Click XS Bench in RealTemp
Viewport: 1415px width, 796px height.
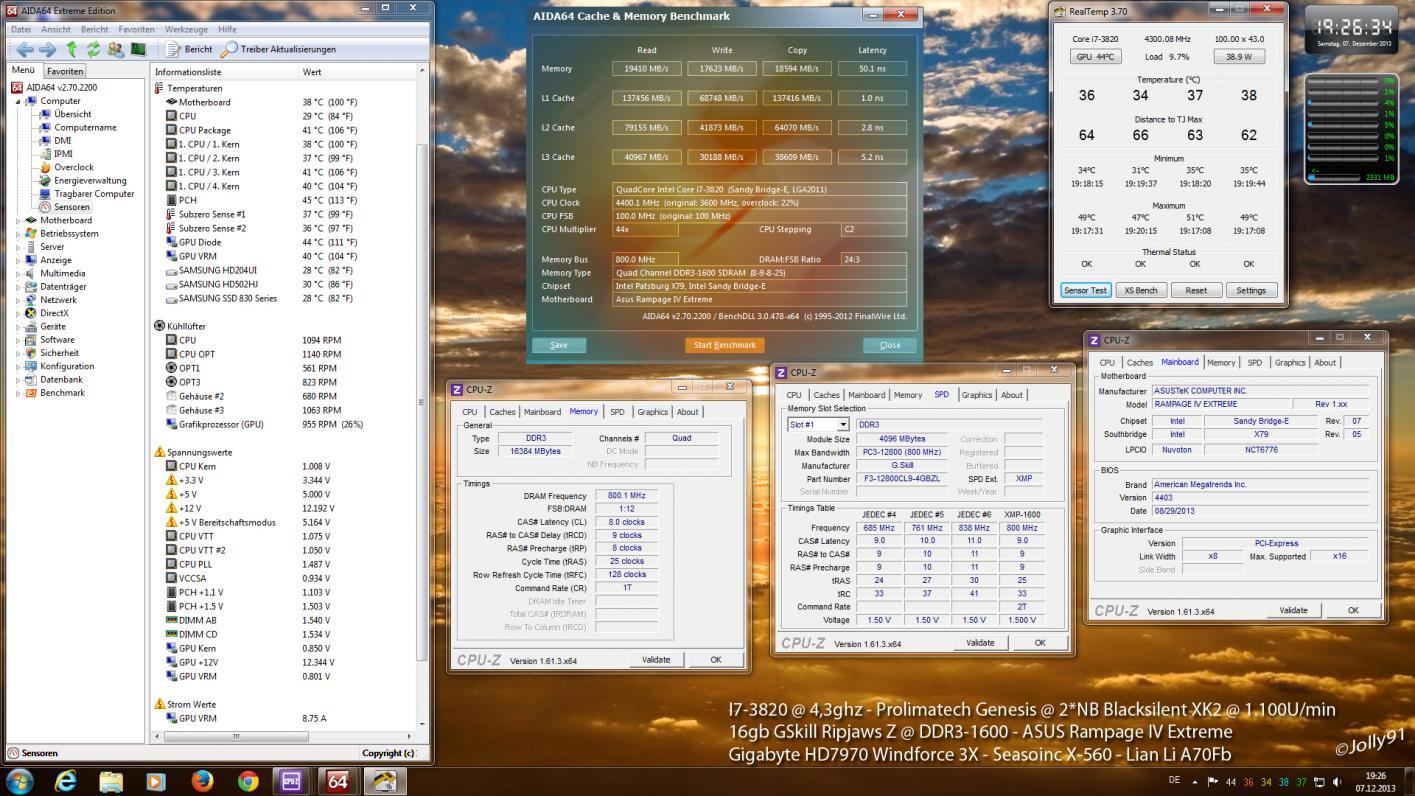[x=1140, y=290]
